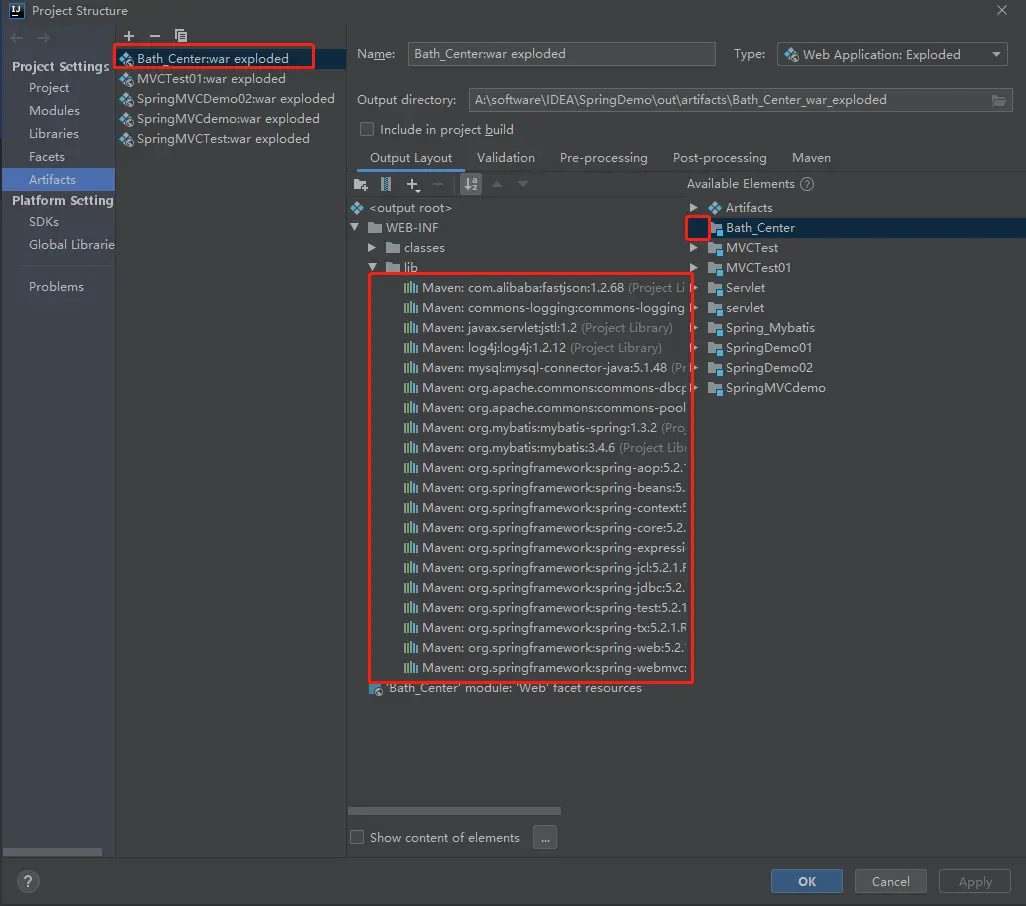Expand Artifacts in Available Elements
The width and height of the screenshot is (1026, 906).
pos(694,208)
